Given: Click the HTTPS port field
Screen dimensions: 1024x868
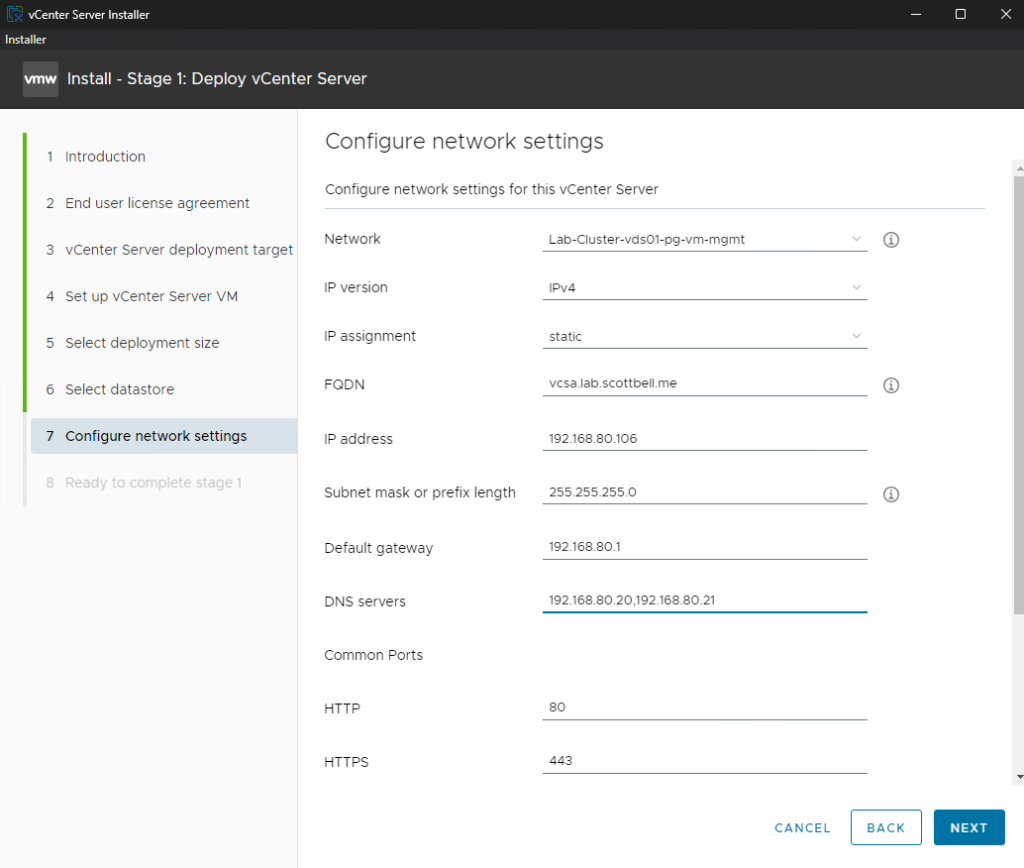Looking at the screenshot, I should (704, 761).
